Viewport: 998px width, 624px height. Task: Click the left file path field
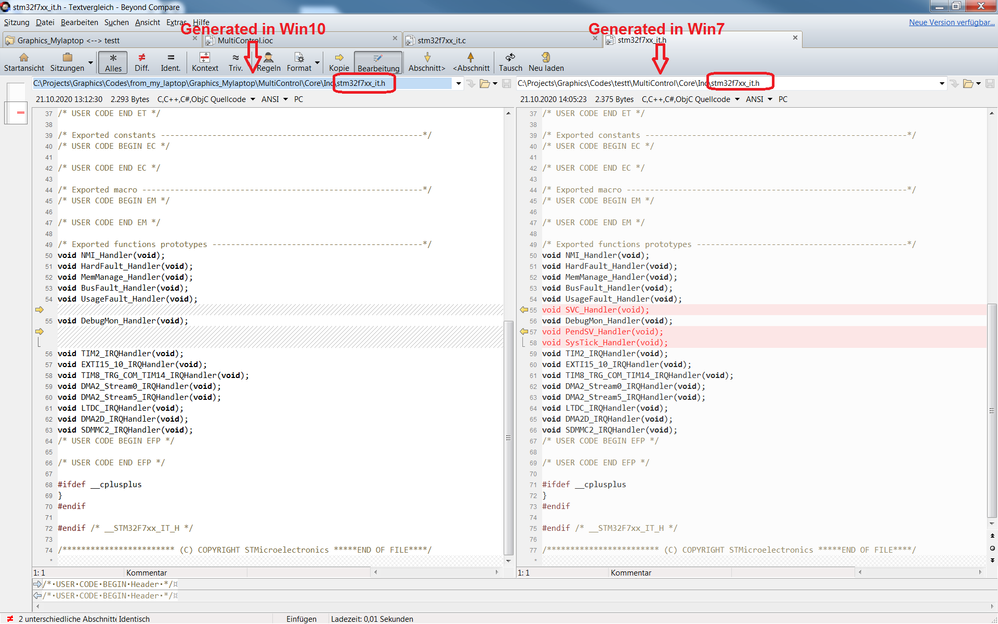[x=243, y=83]
